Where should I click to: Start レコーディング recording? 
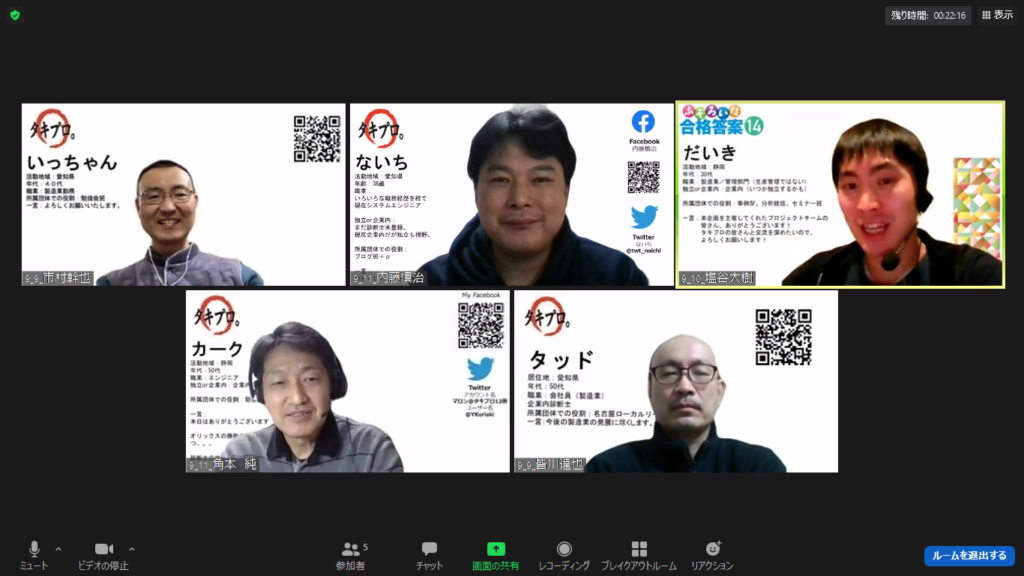tap(564, 554)
